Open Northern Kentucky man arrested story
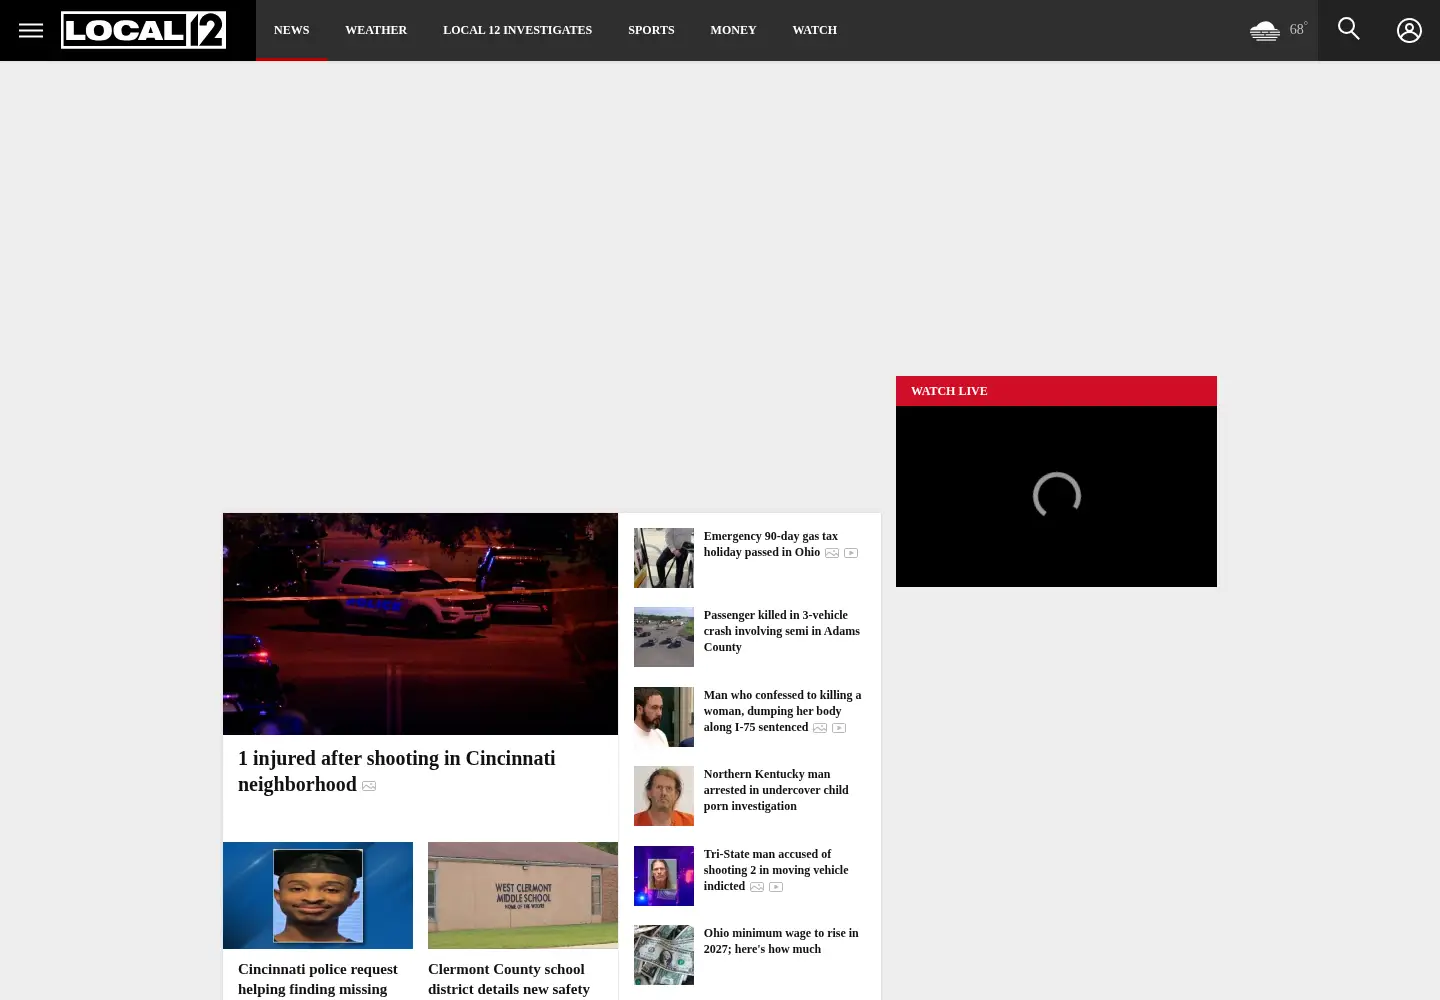Image resolution: width=1440 pixels, height=1000 pixels. 776,790
